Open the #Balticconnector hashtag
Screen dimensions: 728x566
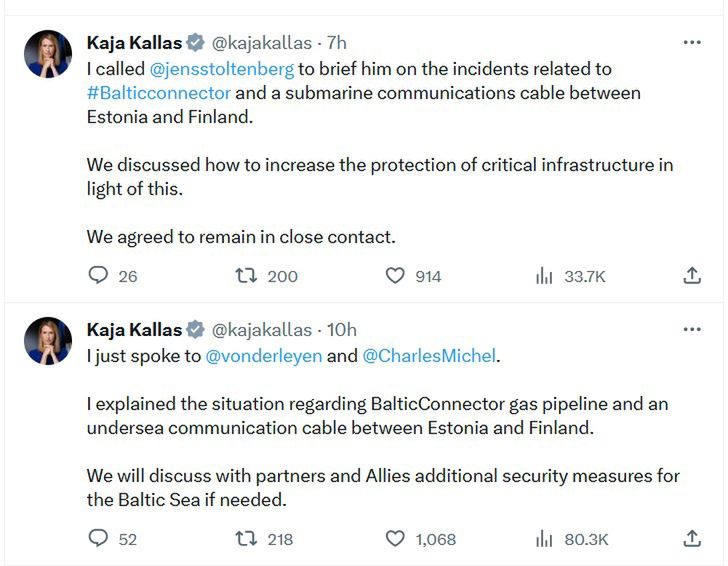click(159, 93)
